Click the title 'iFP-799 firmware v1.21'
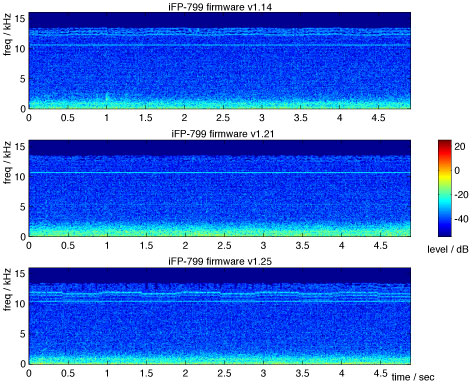 pos(222,134)
